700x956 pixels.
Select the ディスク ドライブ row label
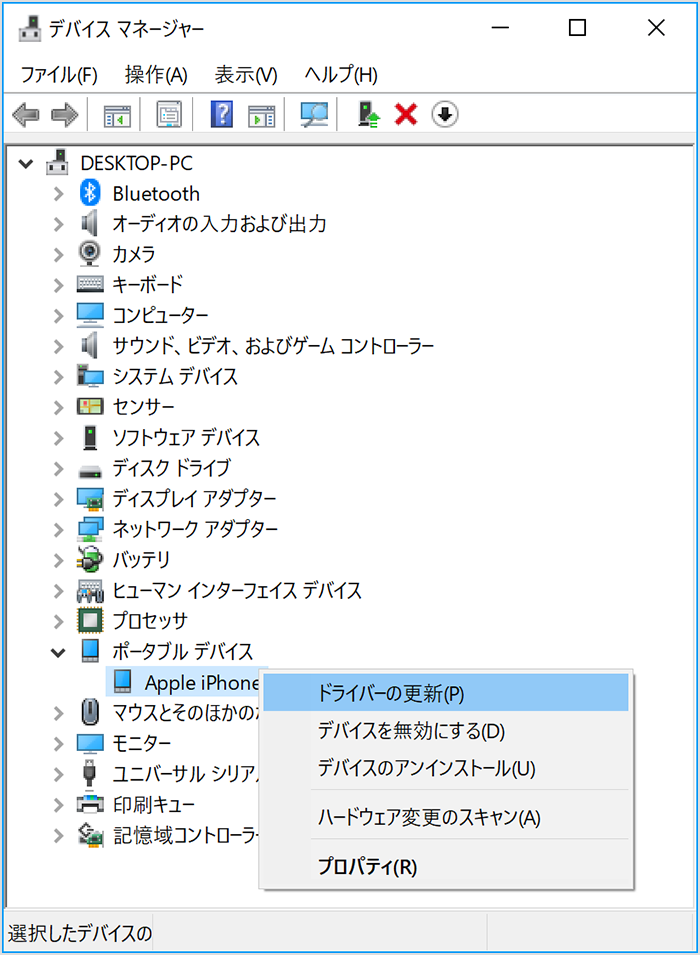click(171, 468)
